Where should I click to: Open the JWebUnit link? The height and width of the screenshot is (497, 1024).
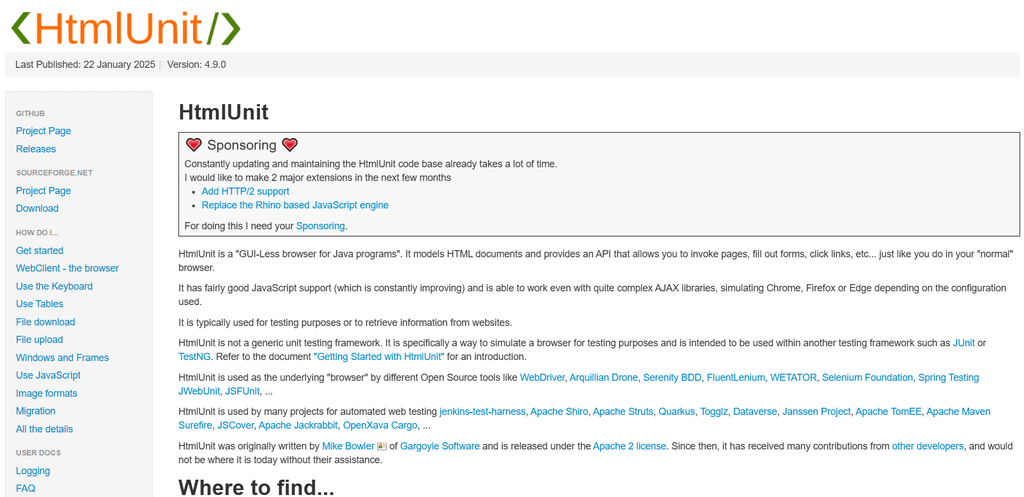199,391
